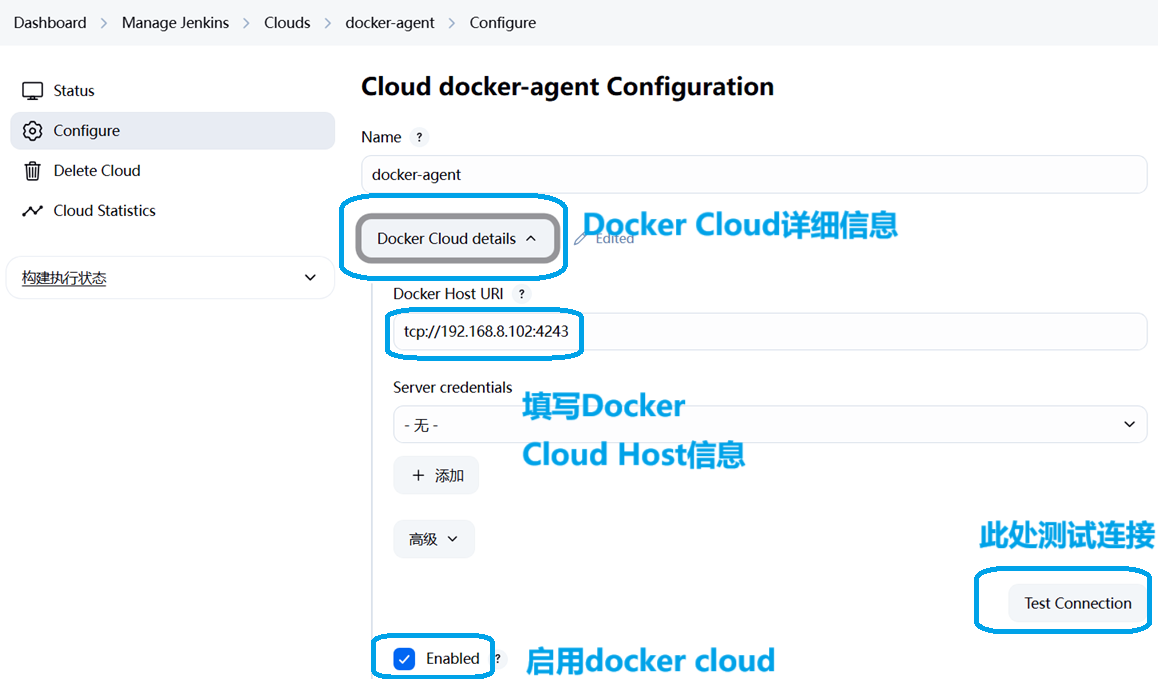Go to Manage Jenkins breadcrumb
This screenshot has width=1158, height=679.
(175, 23)
